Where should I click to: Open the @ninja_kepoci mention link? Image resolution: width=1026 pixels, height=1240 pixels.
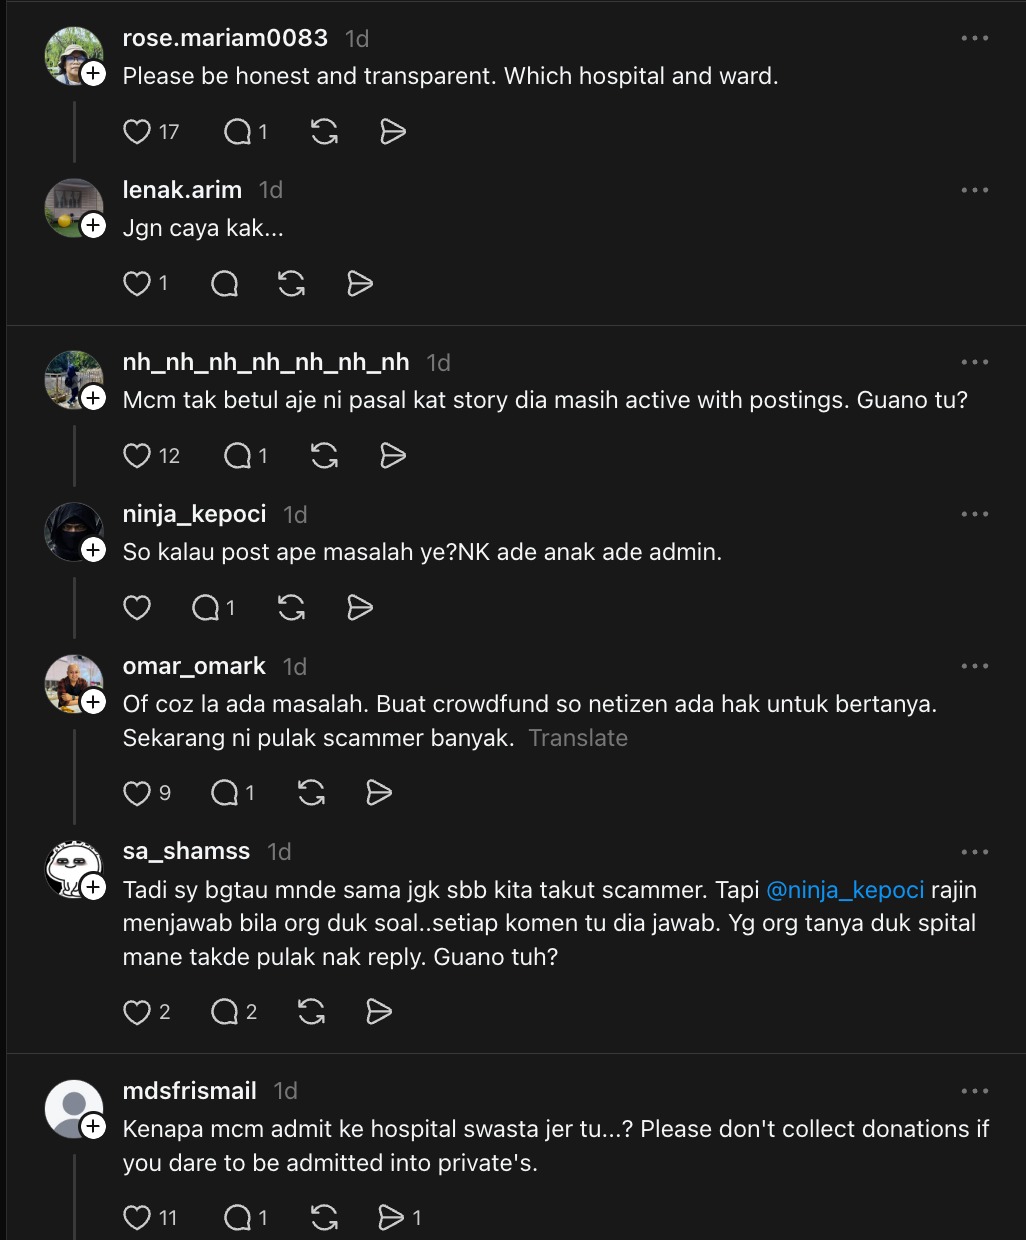click(845, 890)
